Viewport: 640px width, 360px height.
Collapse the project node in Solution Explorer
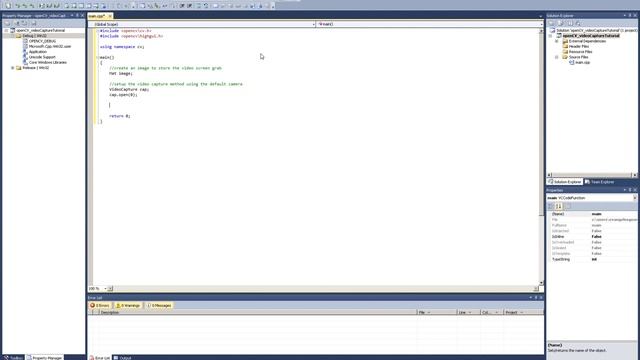(550, 36)
